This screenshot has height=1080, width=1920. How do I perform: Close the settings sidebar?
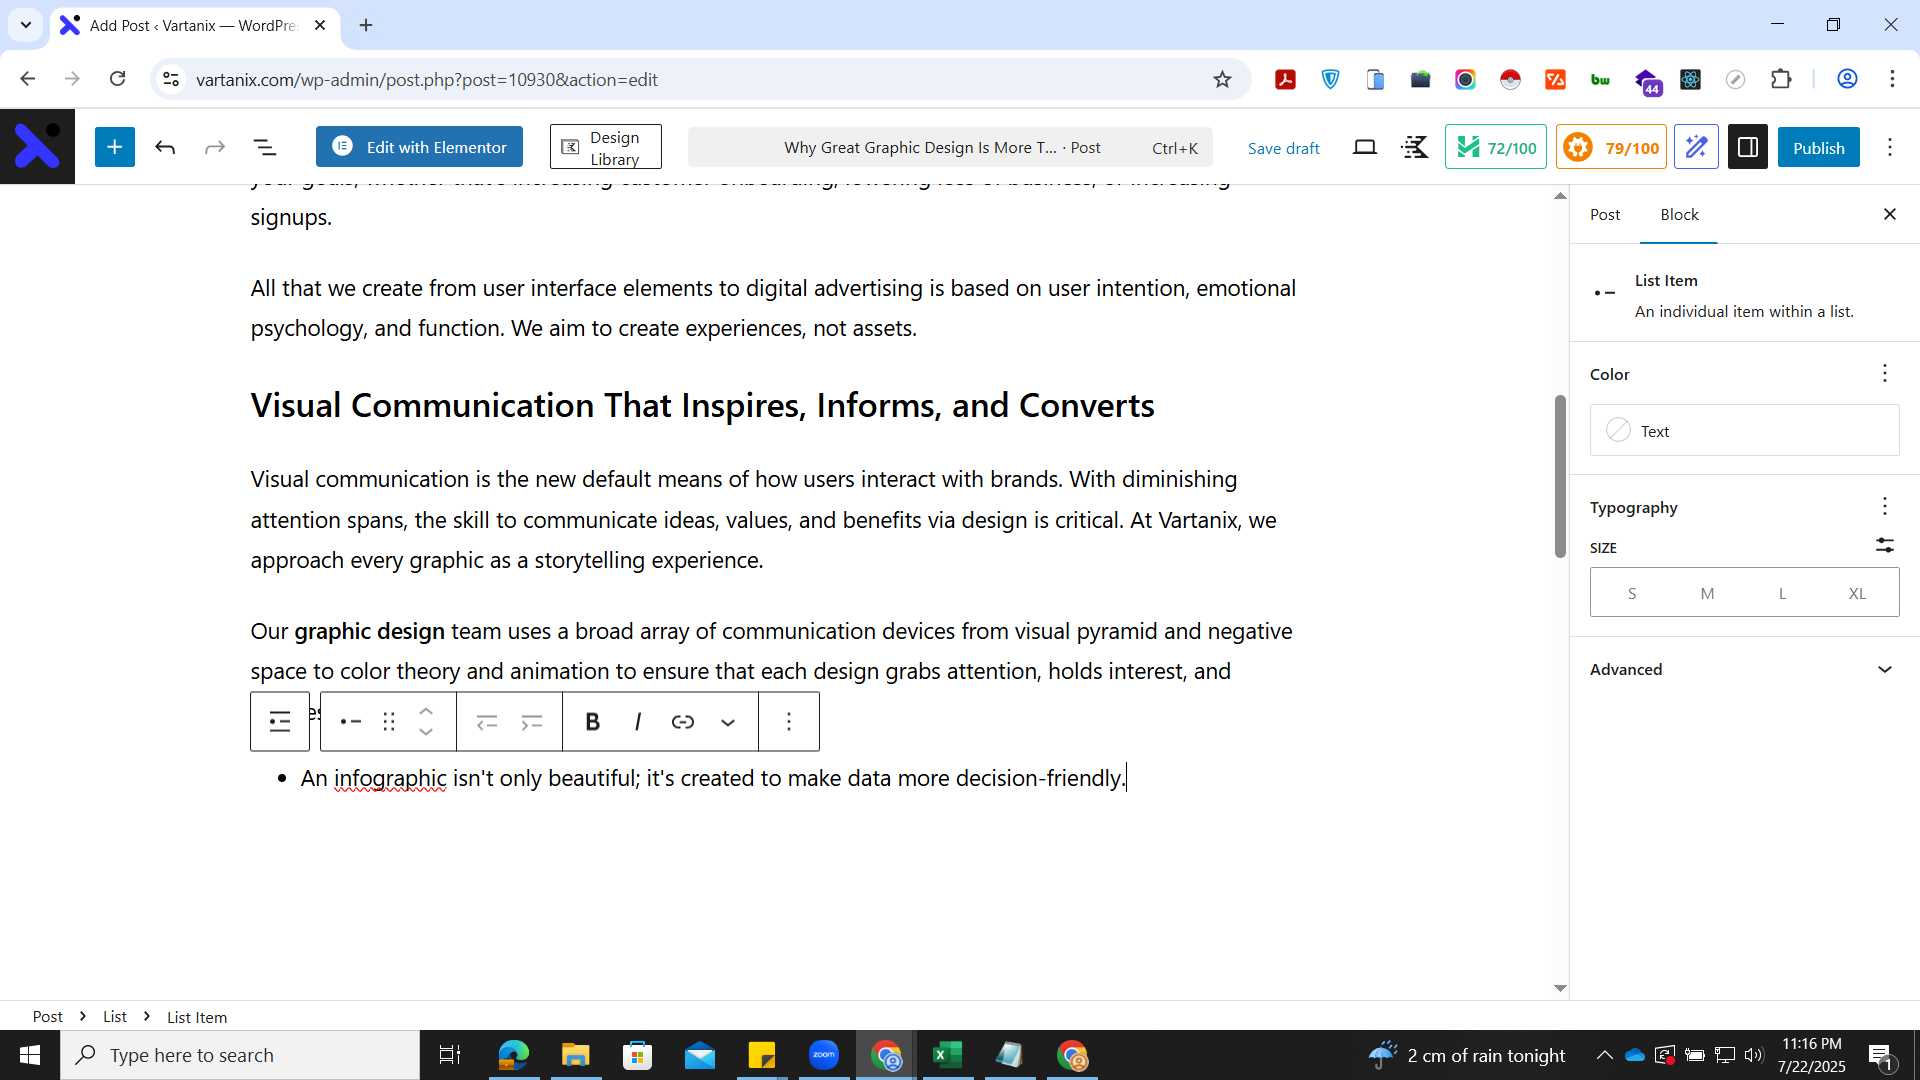[x=1890, y=214]
